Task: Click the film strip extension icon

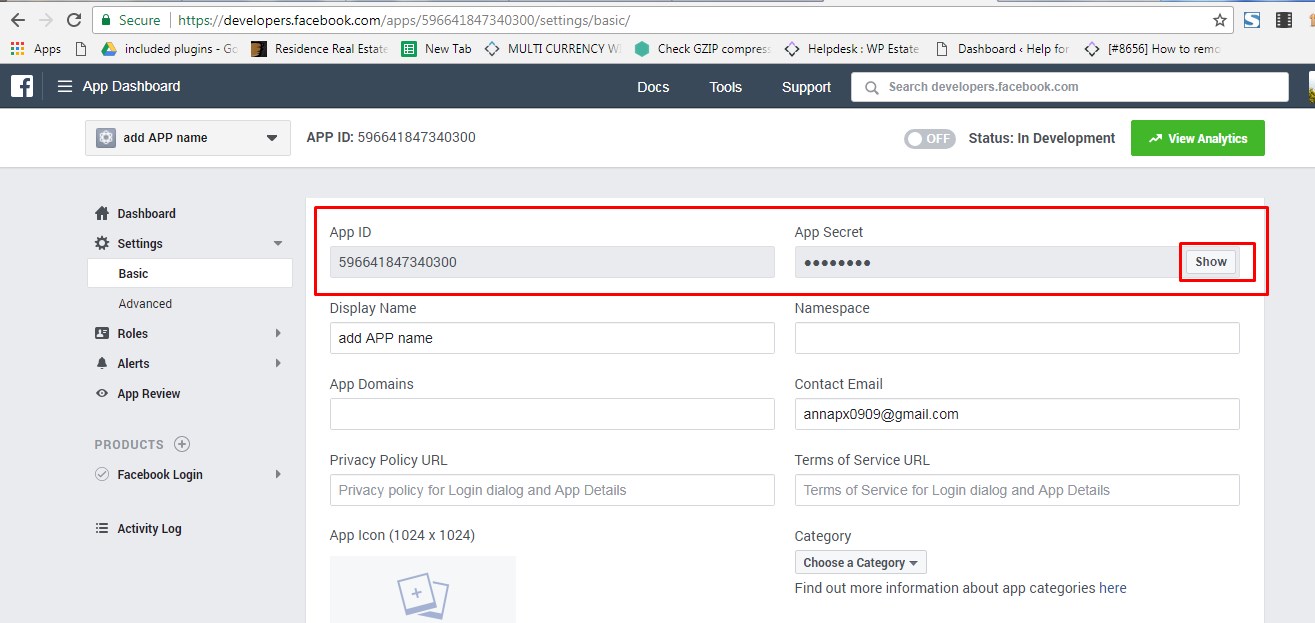Action: 1284,20
